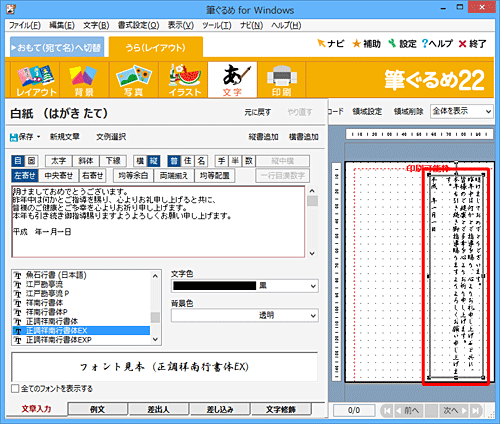The image size is (500, 424).
Task: Select font 江戸勘亭流 in list
Action: pos(44,284)
